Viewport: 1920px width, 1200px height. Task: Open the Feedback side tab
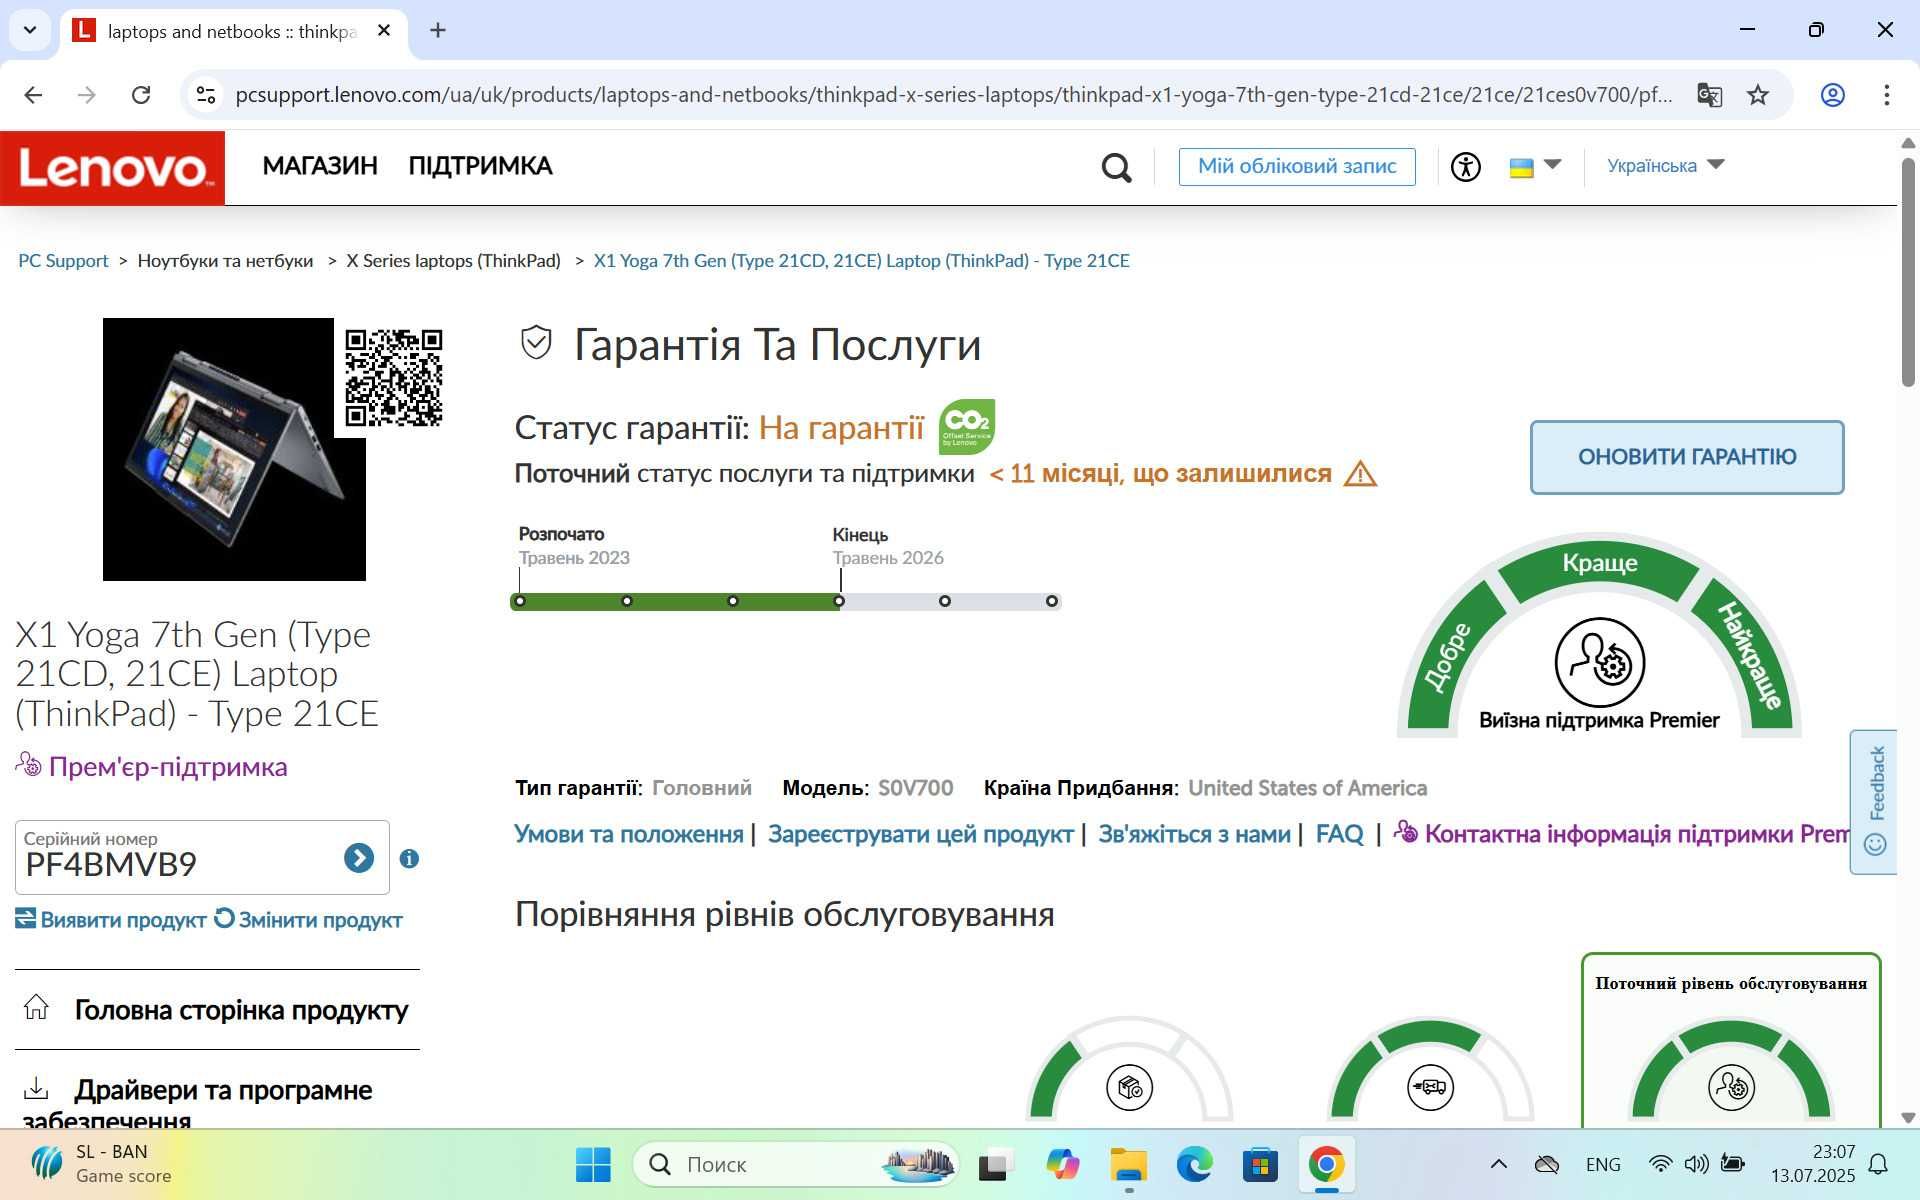[1874, 802]
